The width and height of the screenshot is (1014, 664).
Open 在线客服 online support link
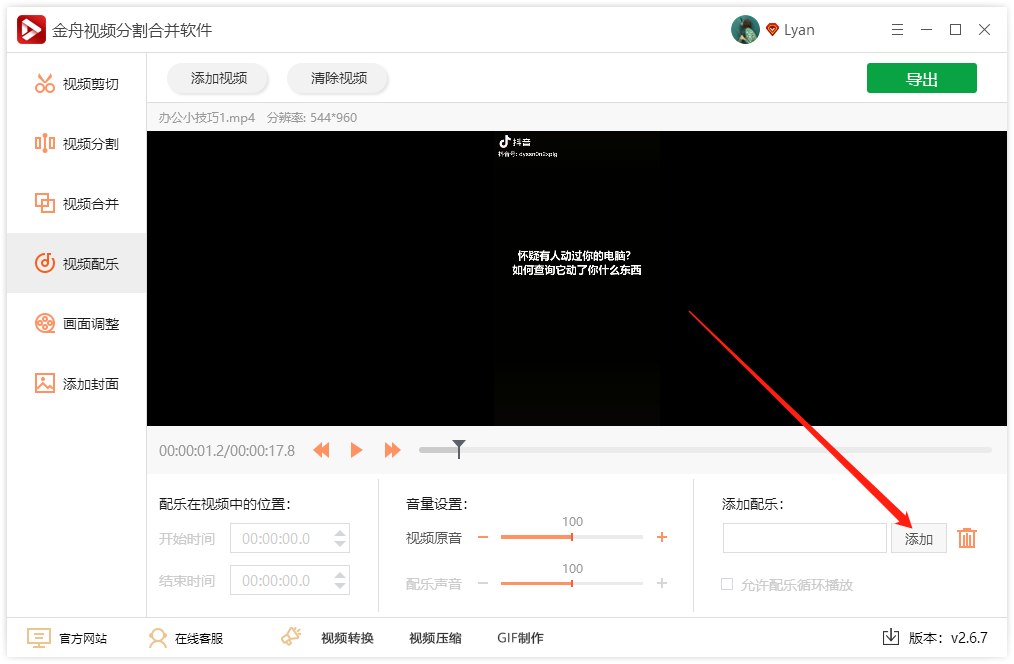click(x=199, y=638)
